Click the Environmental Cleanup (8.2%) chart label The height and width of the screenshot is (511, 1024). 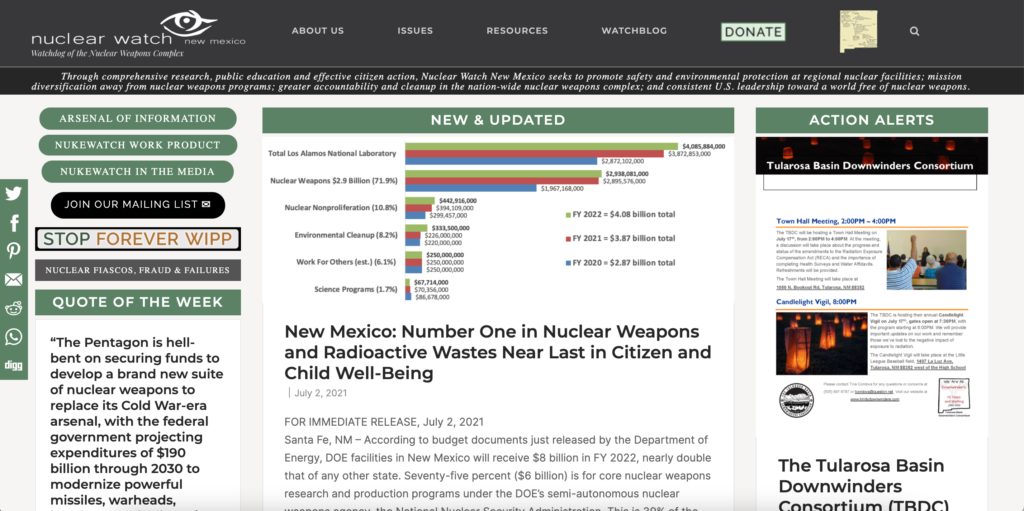point(345,235)
